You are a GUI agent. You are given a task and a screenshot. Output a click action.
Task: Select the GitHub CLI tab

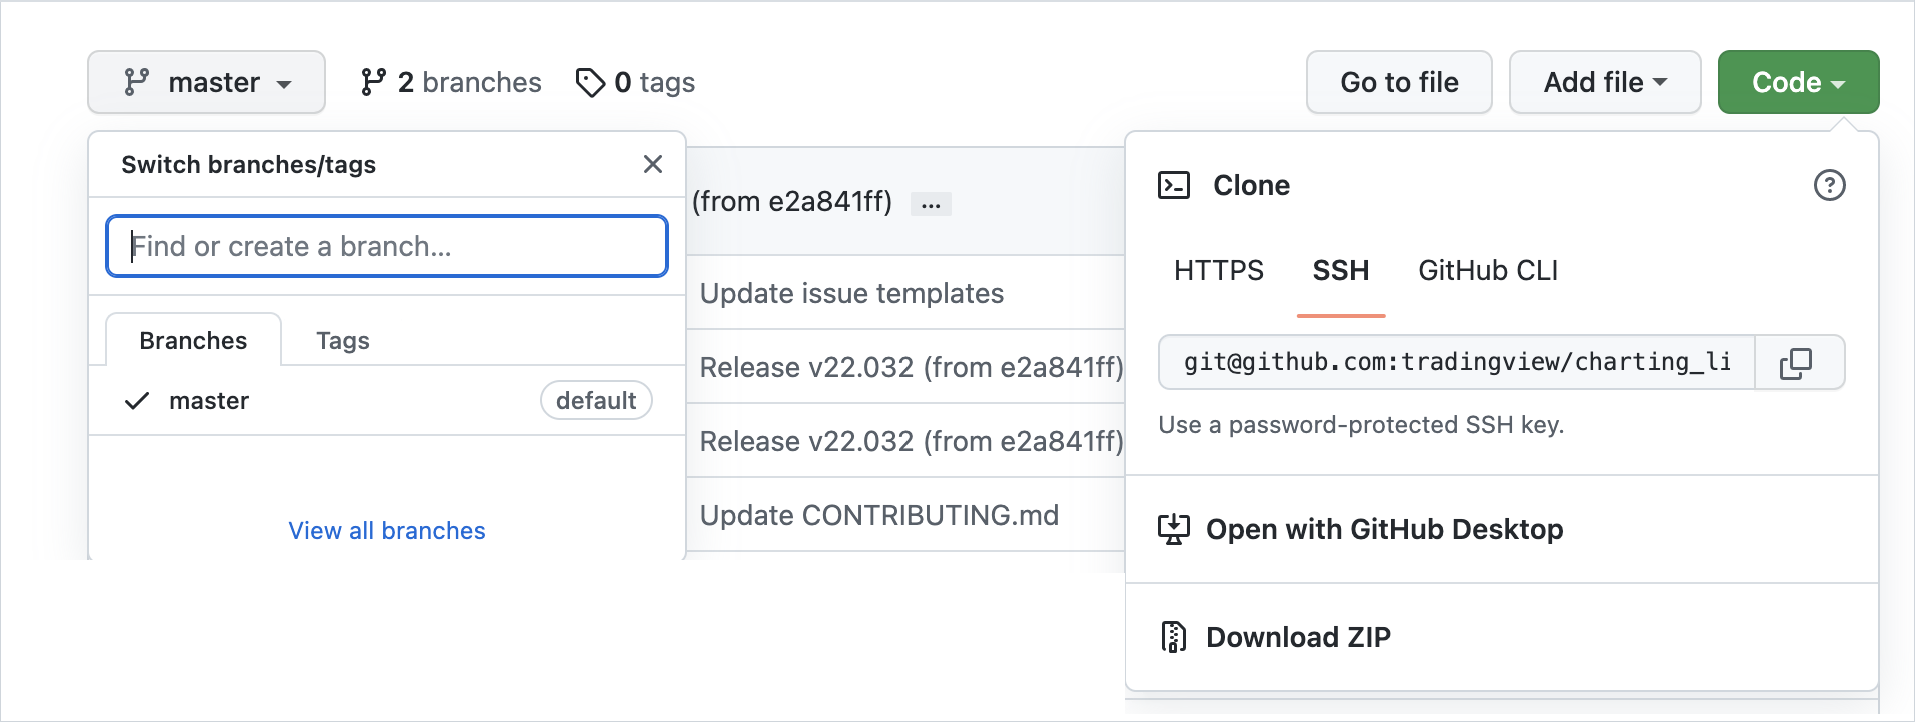(1487, 270)
